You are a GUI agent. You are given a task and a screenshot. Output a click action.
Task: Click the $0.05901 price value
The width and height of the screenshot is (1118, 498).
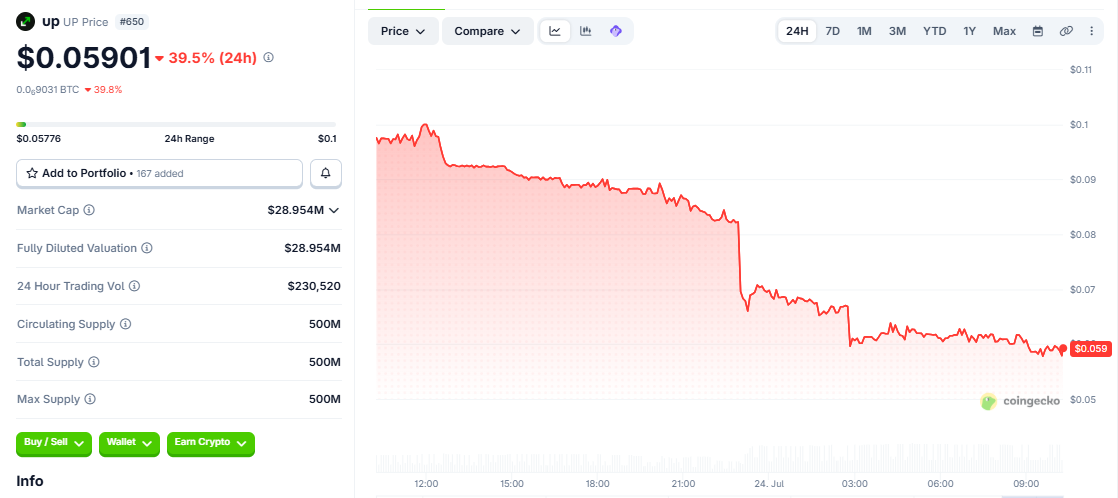[x=84, y=58]
